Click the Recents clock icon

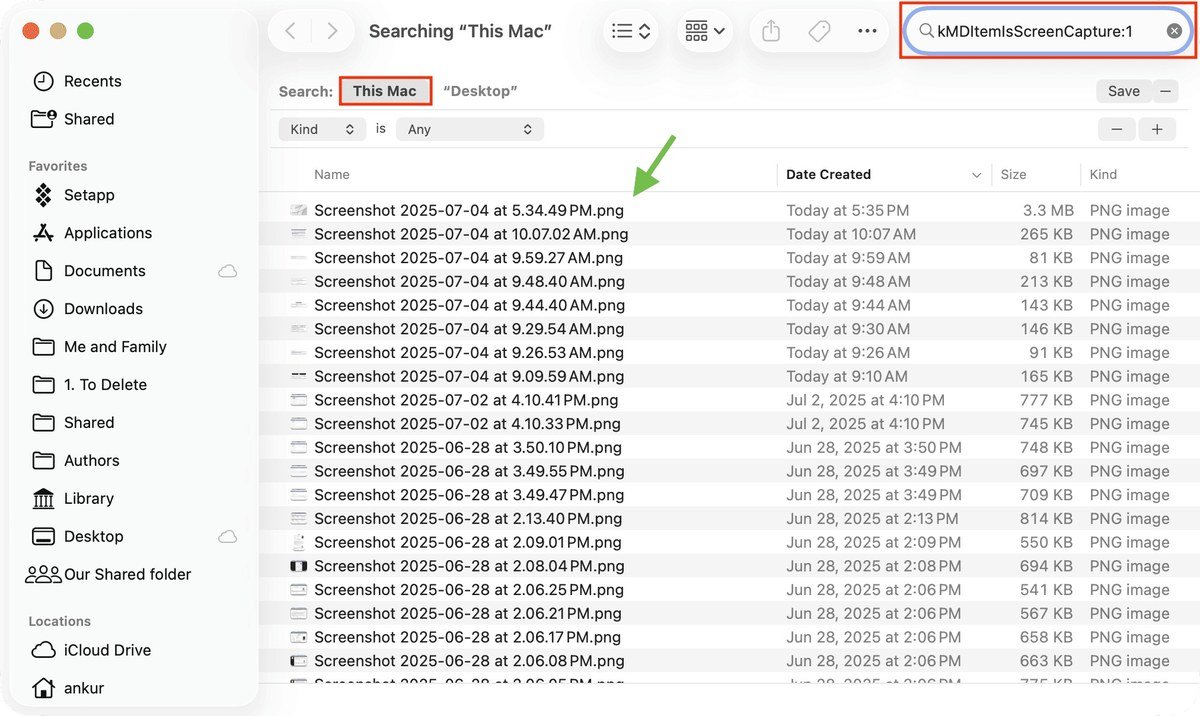(43, 81)
